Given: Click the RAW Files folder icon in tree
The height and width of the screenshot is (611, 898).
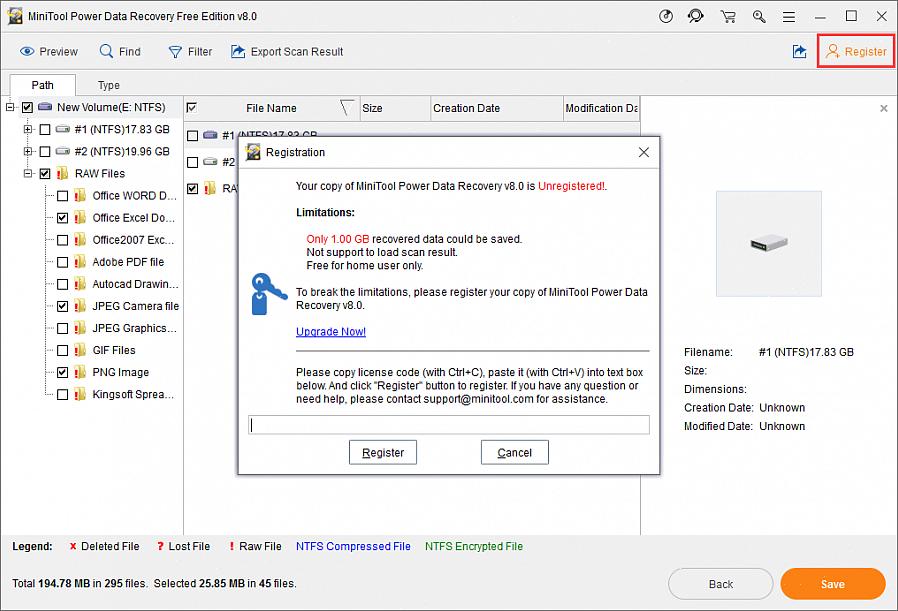Looking at the screenshot, I should [62, 174].
